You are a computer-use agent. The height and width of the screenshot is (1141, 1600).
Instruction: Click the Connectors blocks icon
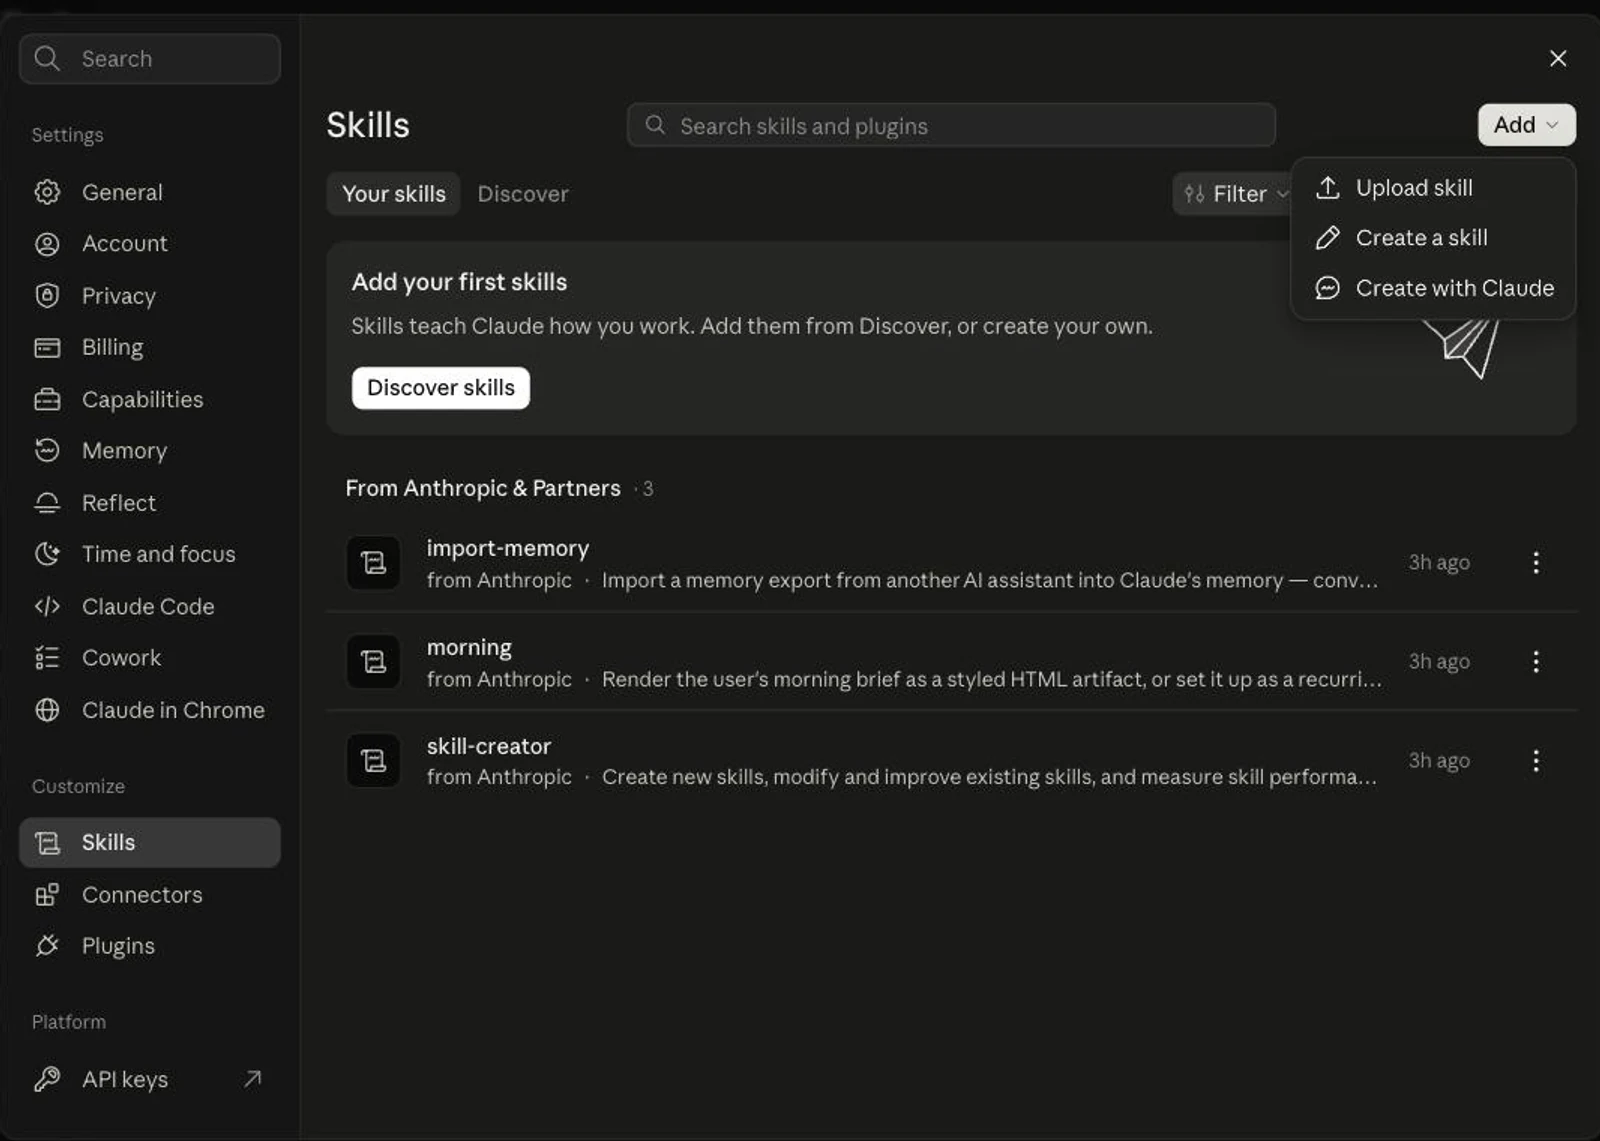[x=47, y=895]
